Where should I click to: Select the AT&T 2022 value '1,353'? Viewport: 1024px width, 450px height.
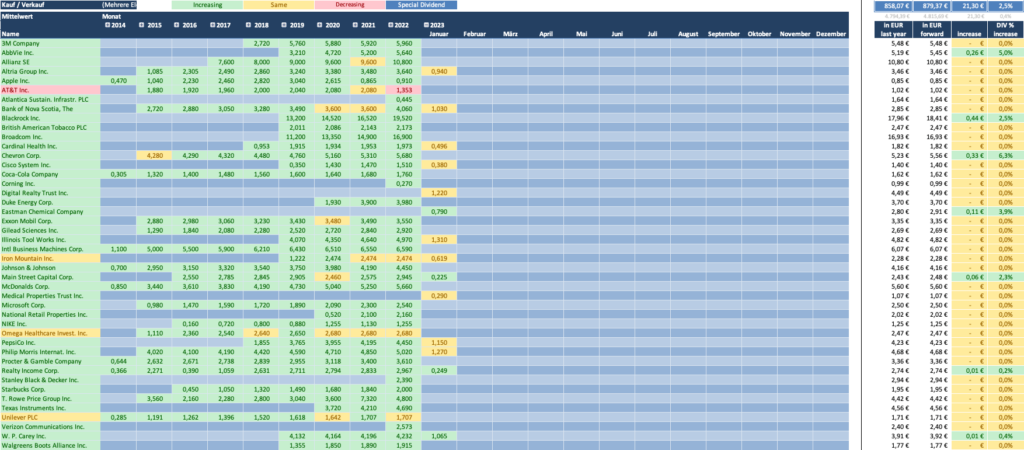coord(404,90)
